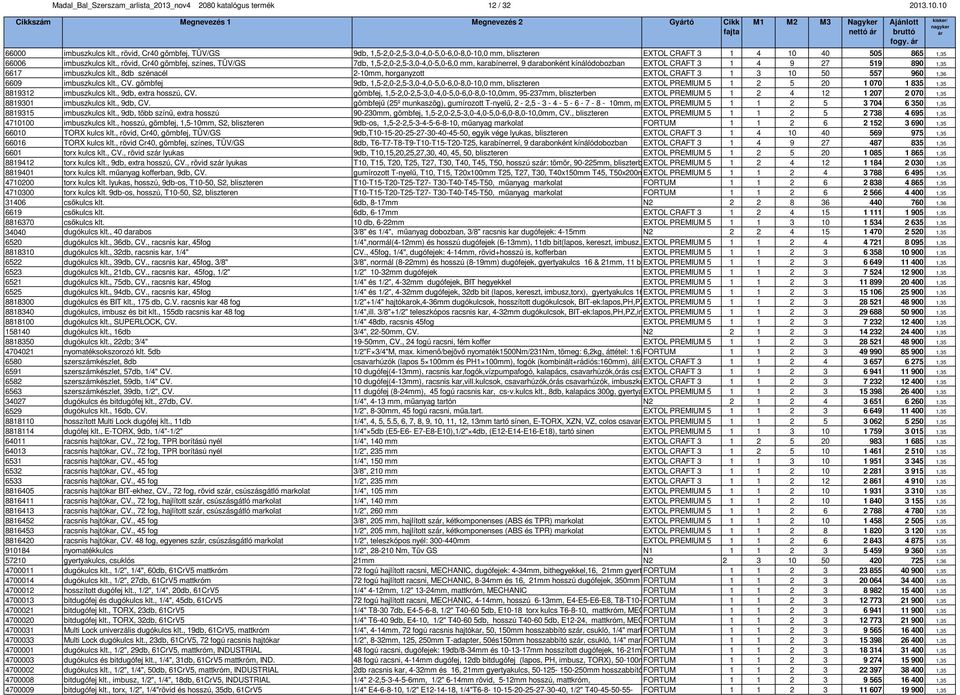960x695 pixels.
Task: Click the net price 29 688
Action: (x=871, y=312)
